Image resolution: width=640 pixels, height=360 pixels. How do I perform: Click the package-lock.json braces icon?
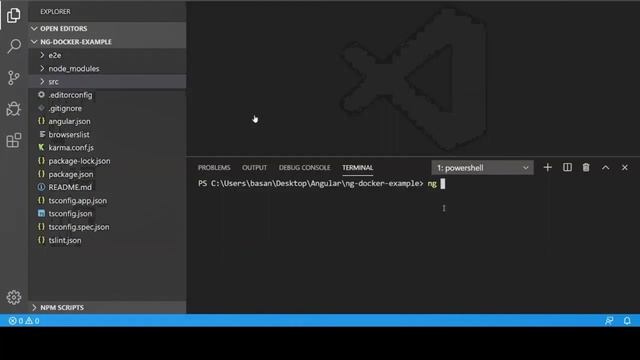pos(41,161)
